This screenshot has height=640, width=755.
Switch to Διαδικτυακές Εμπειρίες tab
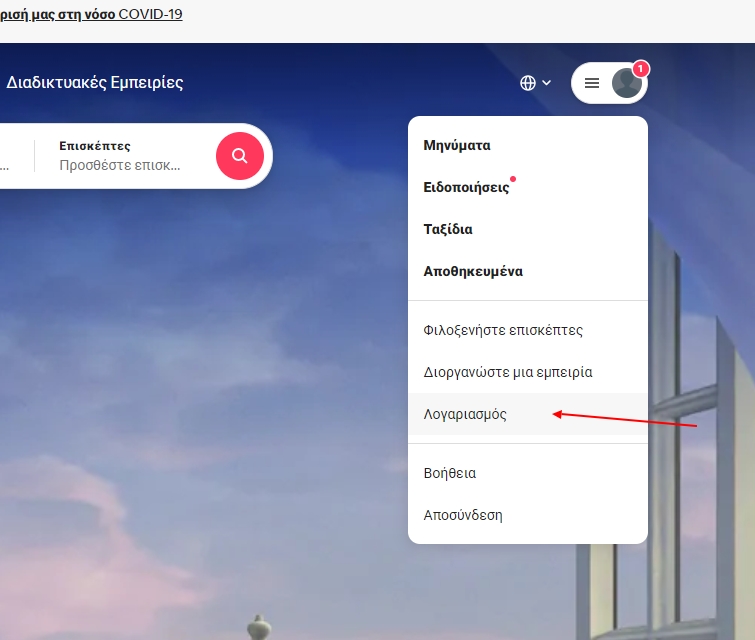coord(95,83)
